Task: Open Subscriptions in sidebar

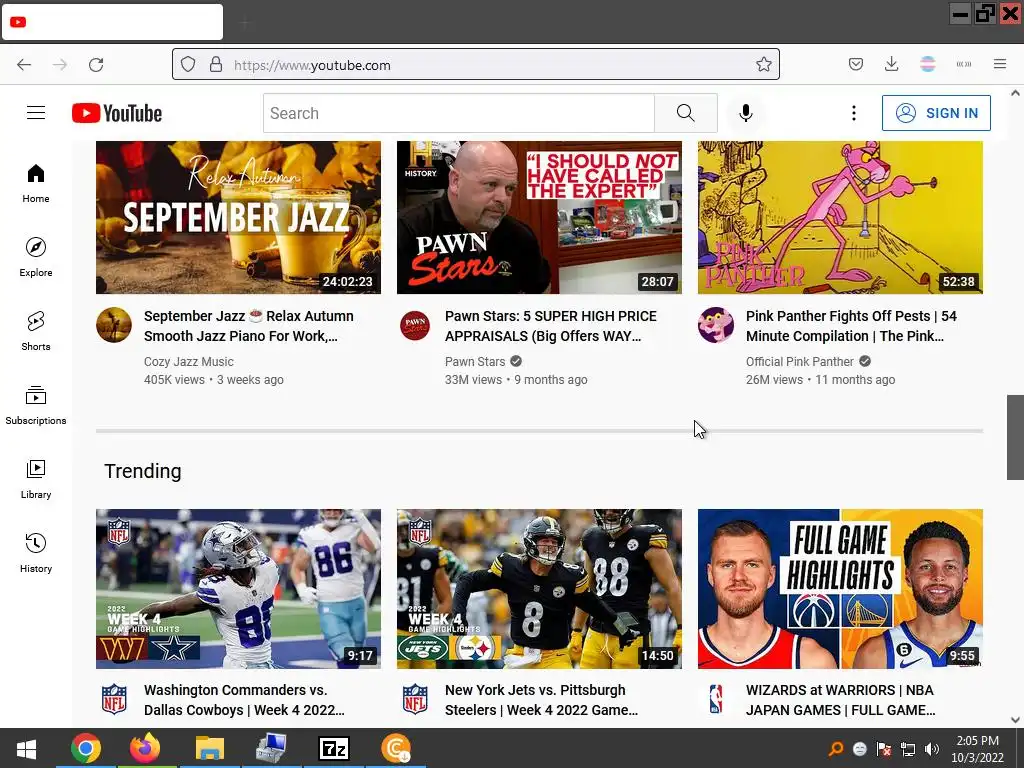Action: [36, 405]
